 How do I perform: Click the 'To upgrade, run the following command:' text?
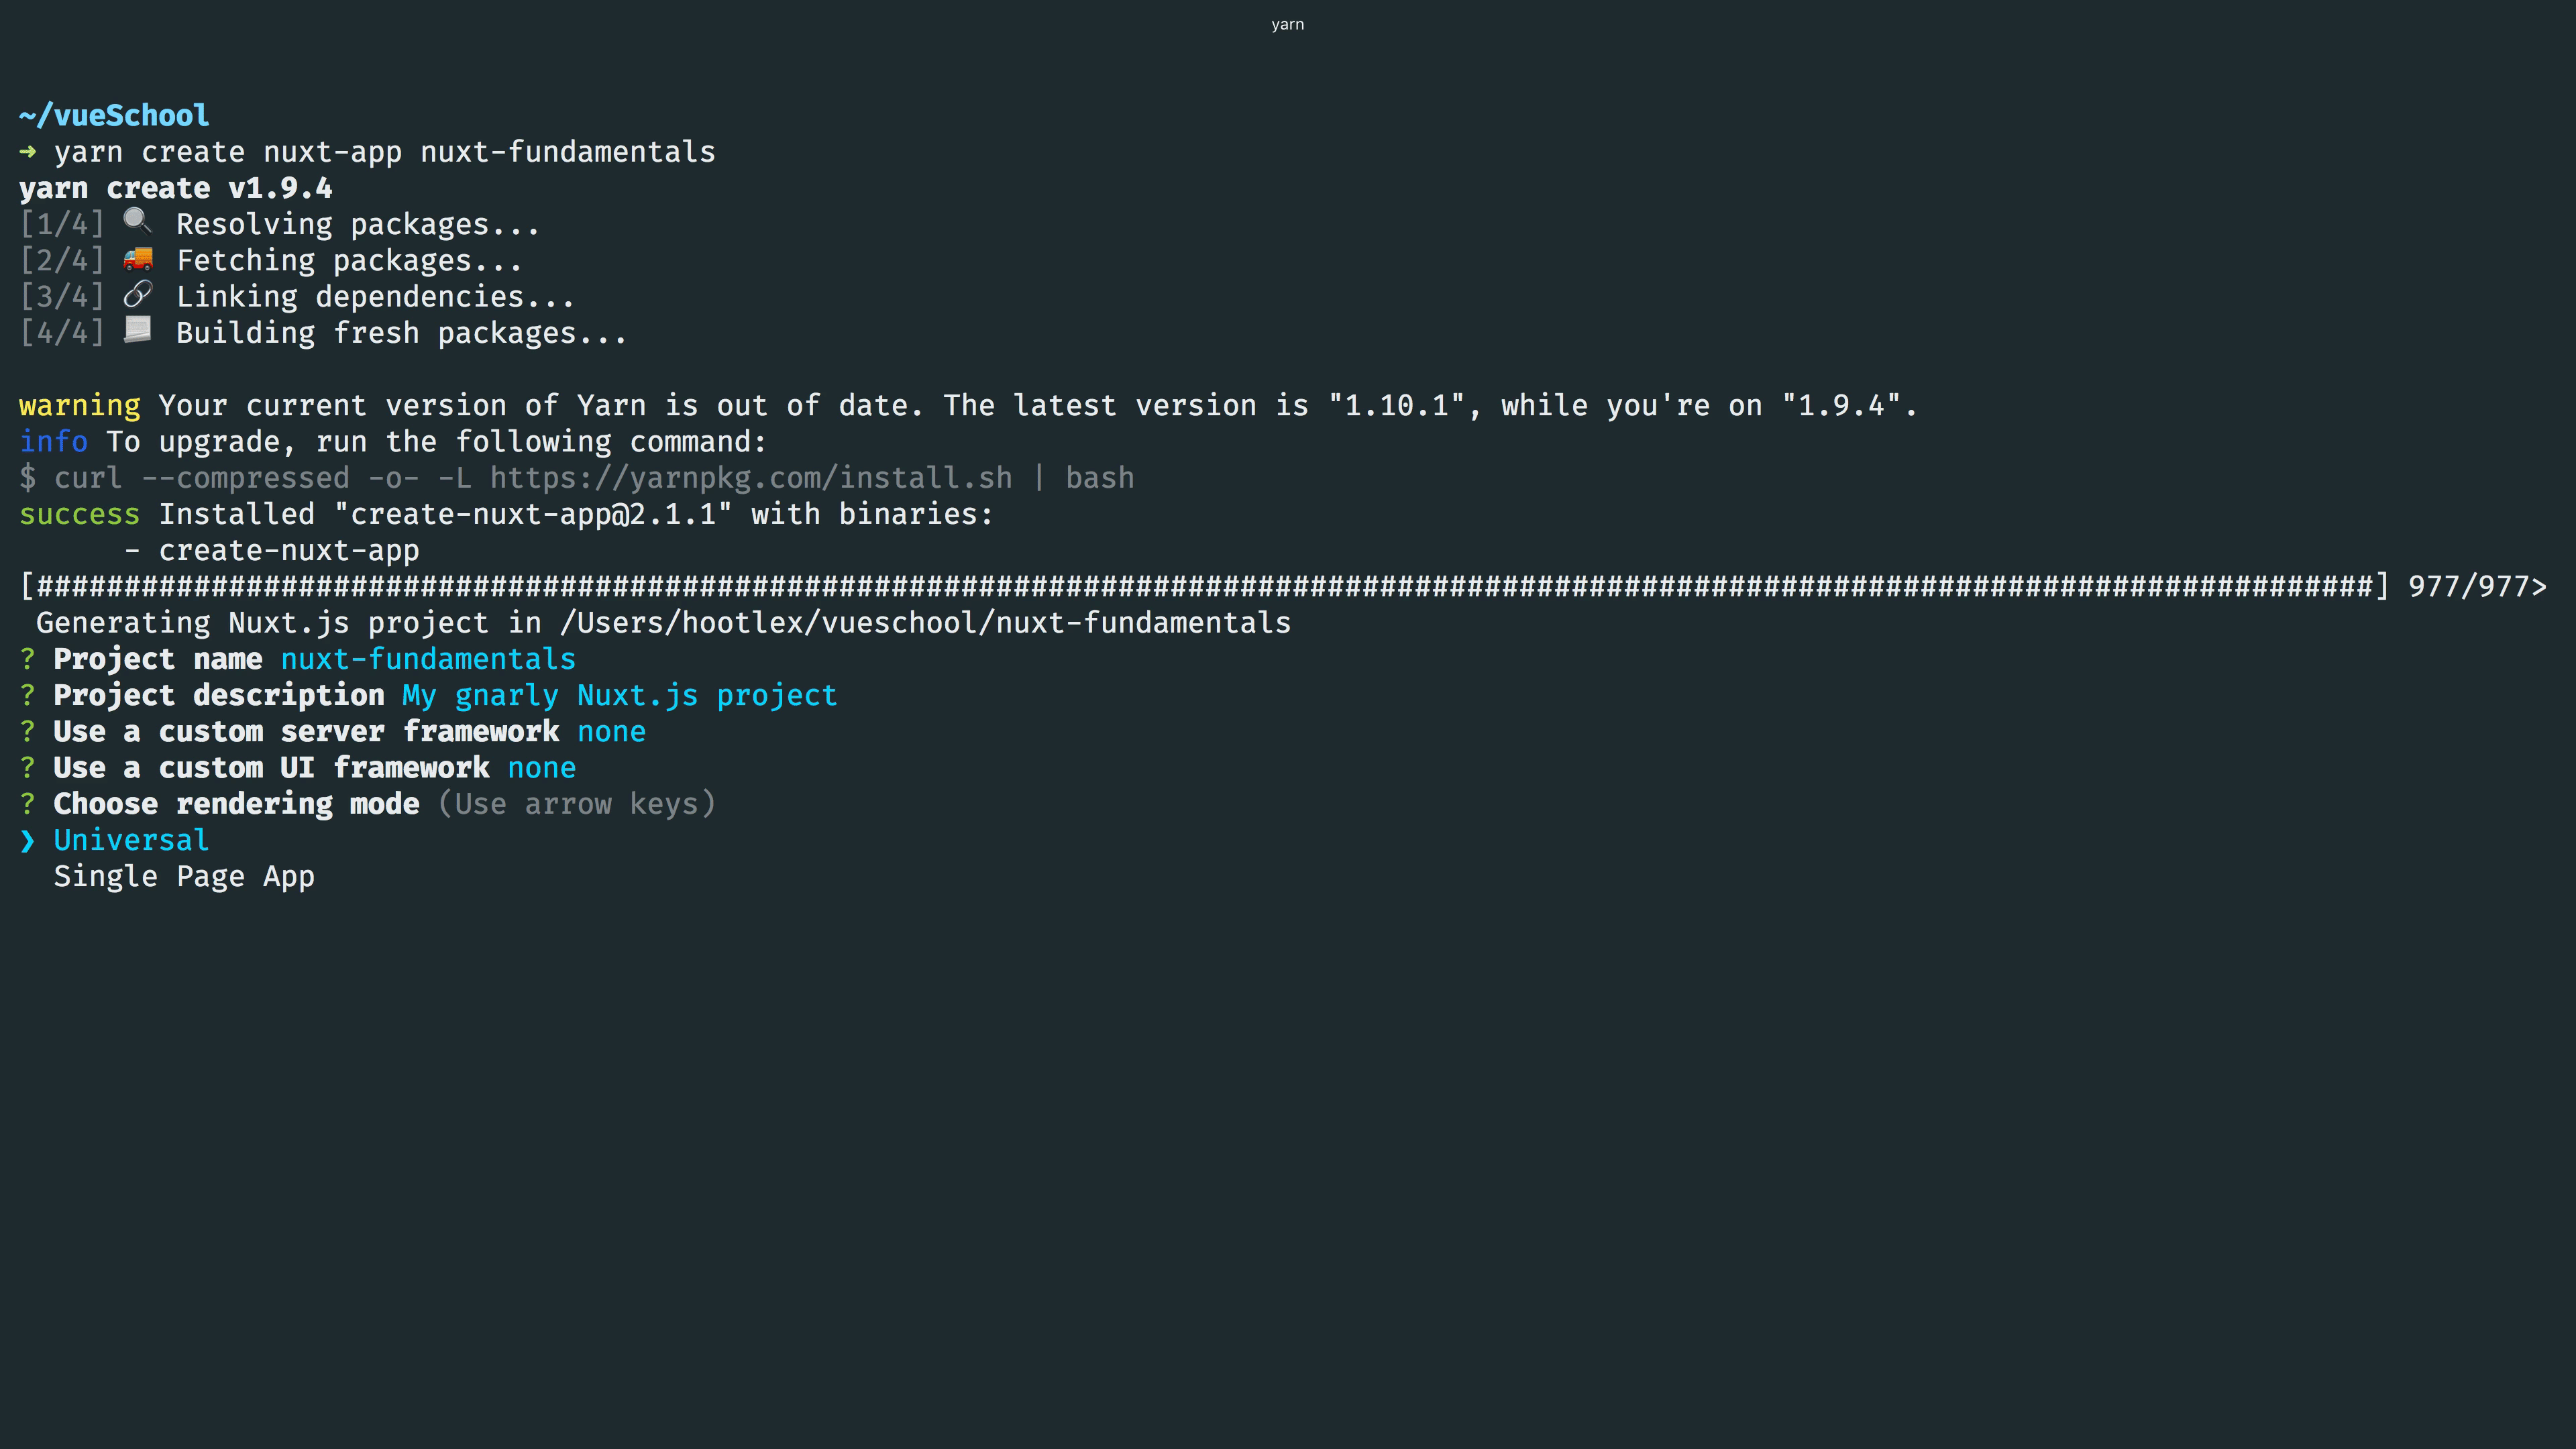coord(436,441)
